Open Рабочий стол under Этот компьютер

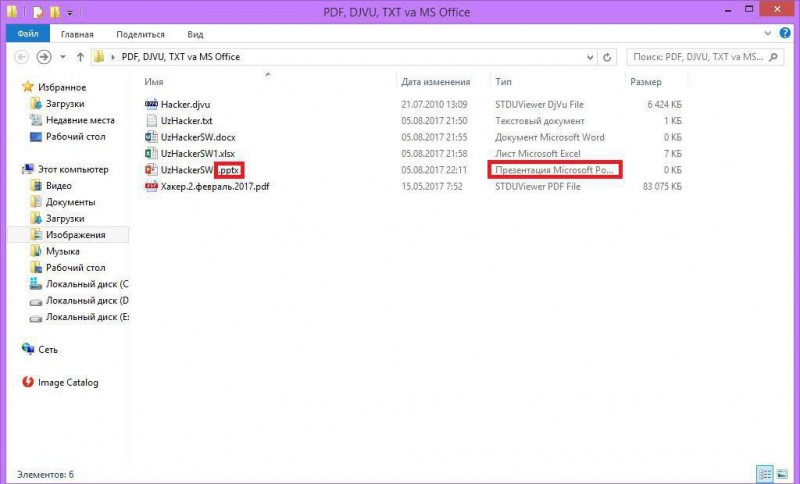tap(76, 267)
